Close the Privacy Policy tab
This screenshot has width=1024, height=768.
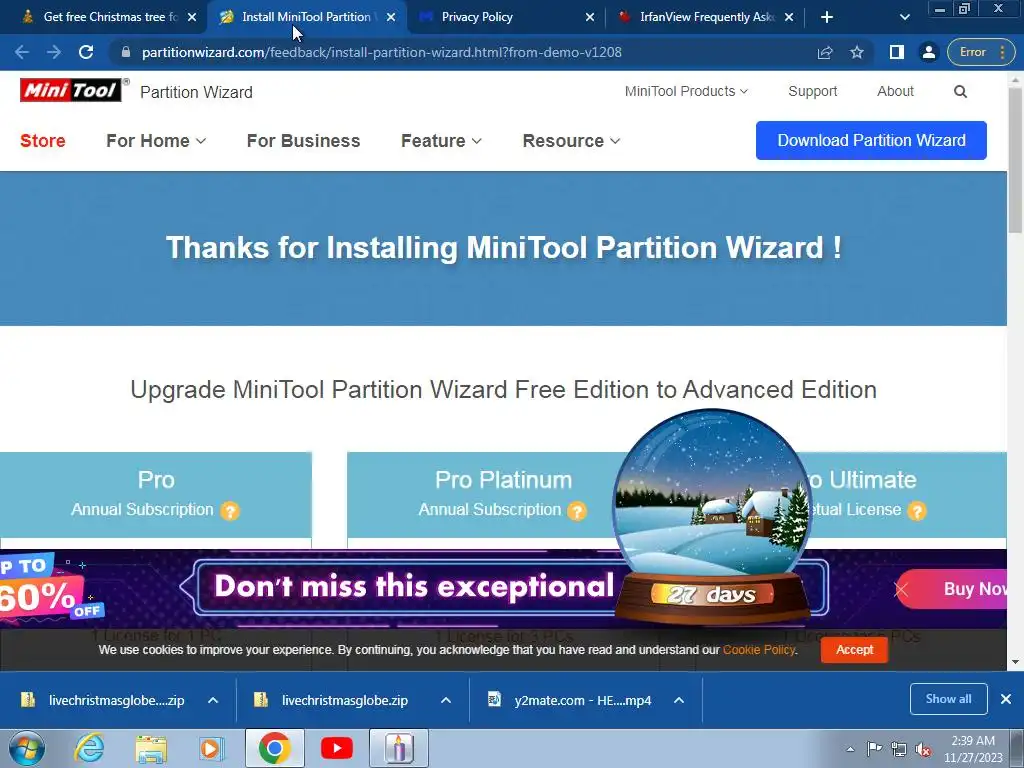[590, 17]
